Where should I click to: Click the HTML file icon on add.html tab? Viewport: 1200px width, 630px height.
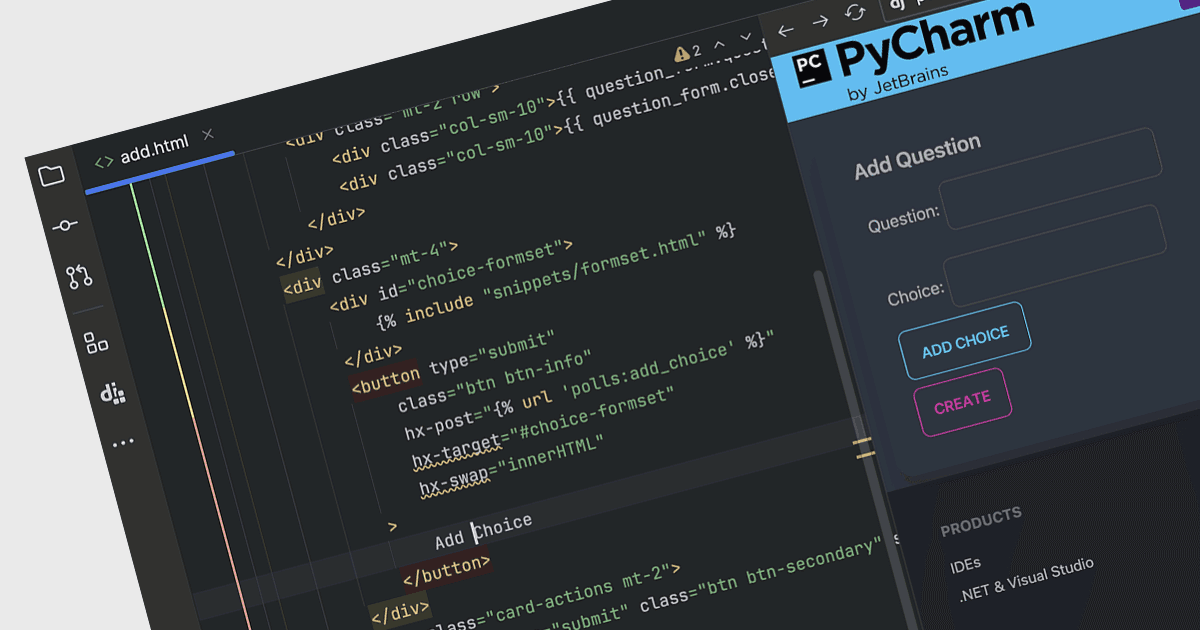(103, 161)
